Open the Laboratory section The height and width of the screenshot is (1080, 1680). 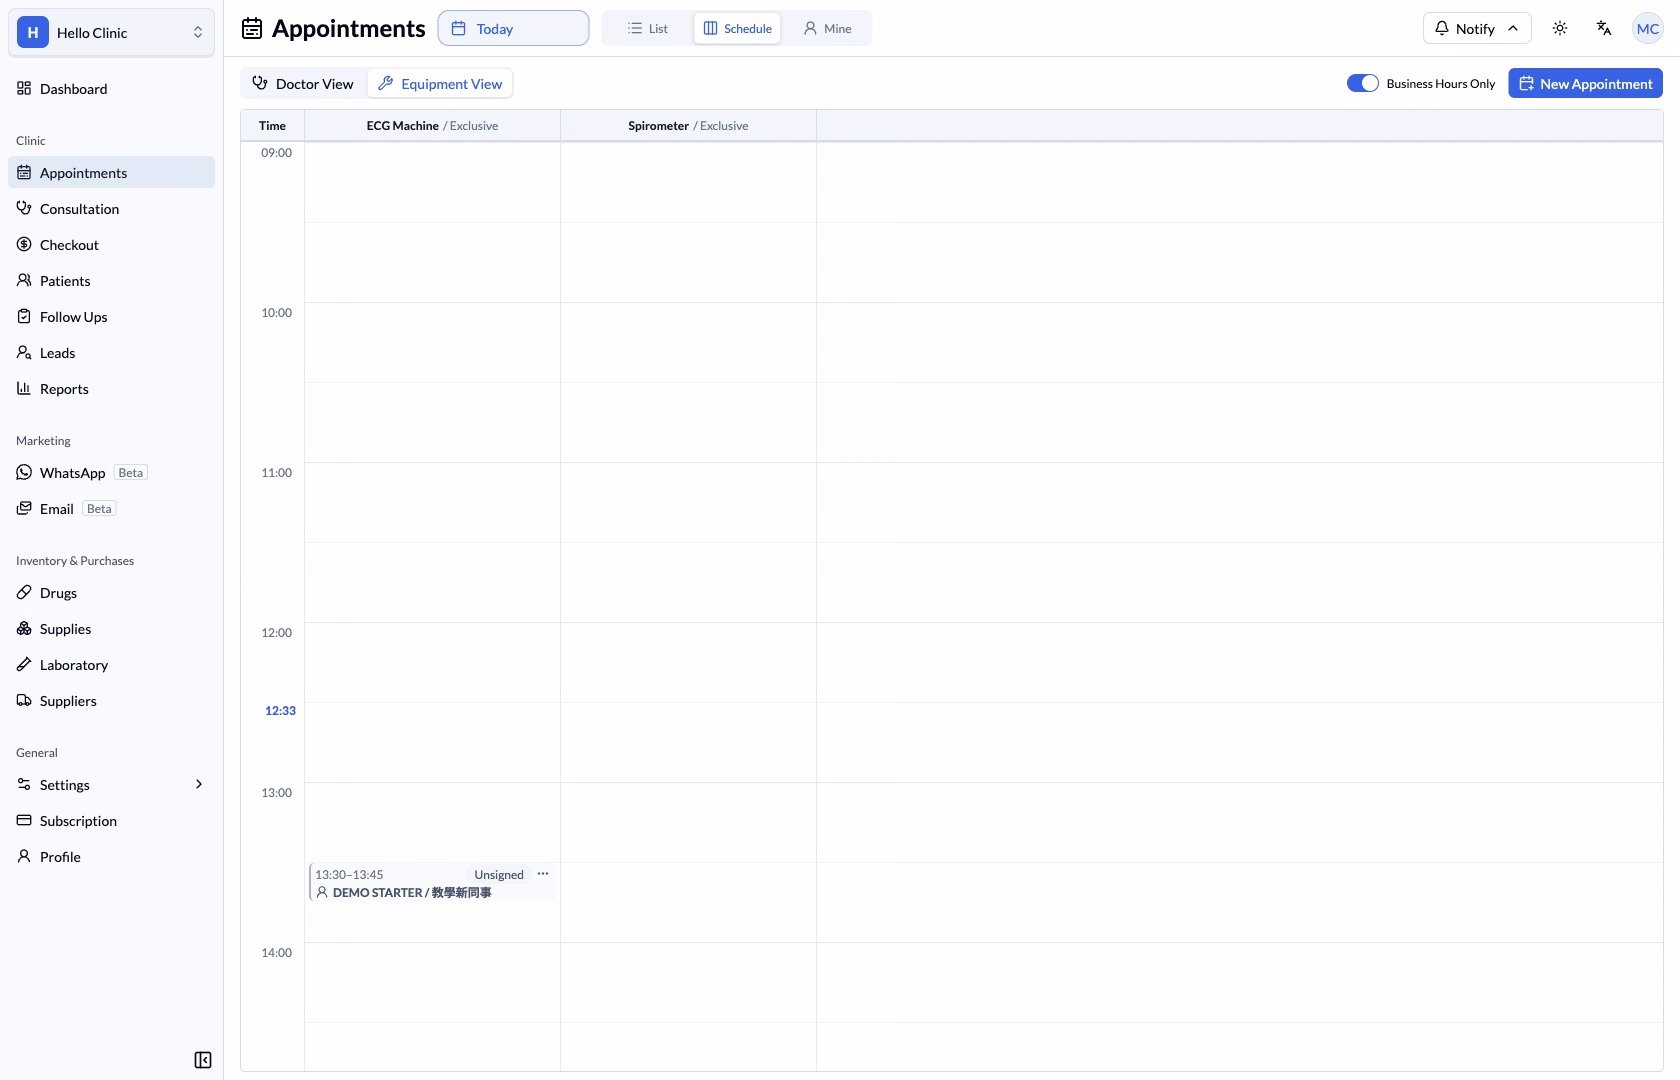coord(111,665)
